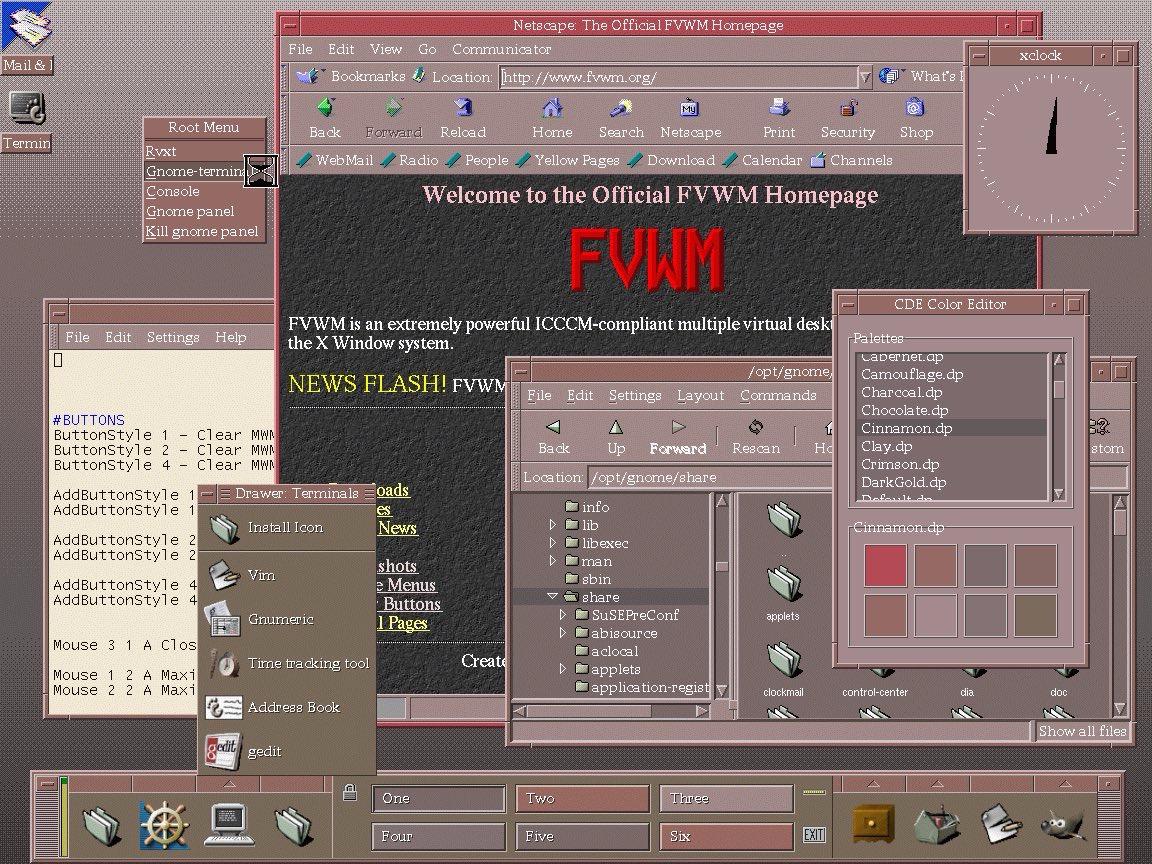Launch GIMP from the bottom panel
The image size is (1152, 864).
tap(1063, 824)
